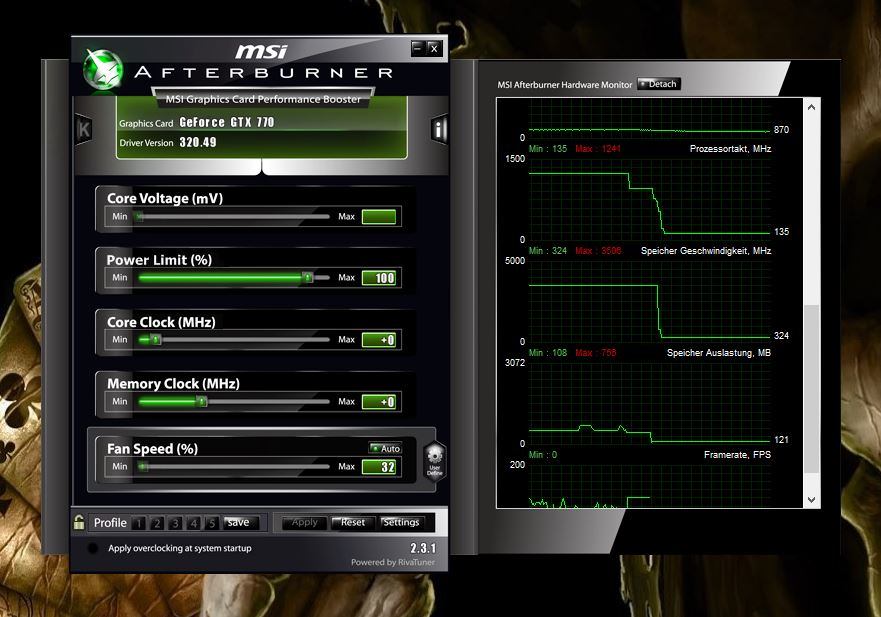Viewport: 881px width, 617px height.
Task: Click the Memory Clock (MHz) label
Action: (x=173, y=383)
